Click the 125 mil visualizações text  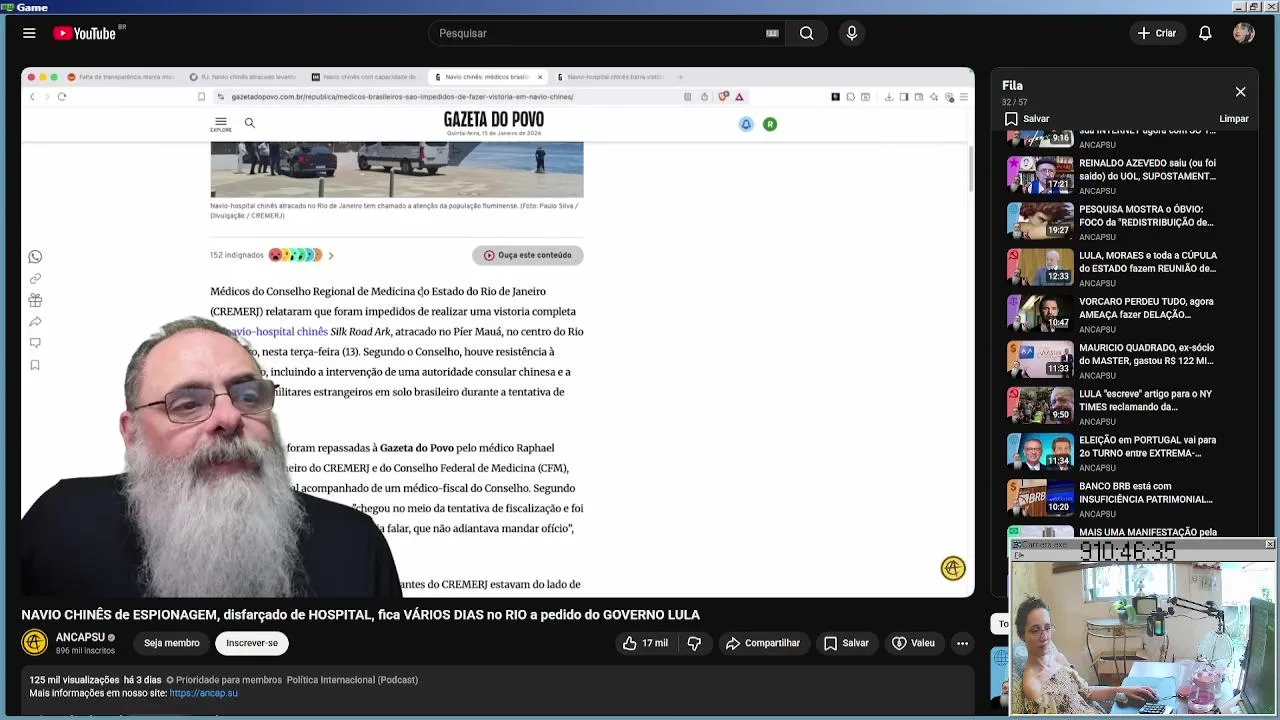pyautogui.click(x=74, y=680)
